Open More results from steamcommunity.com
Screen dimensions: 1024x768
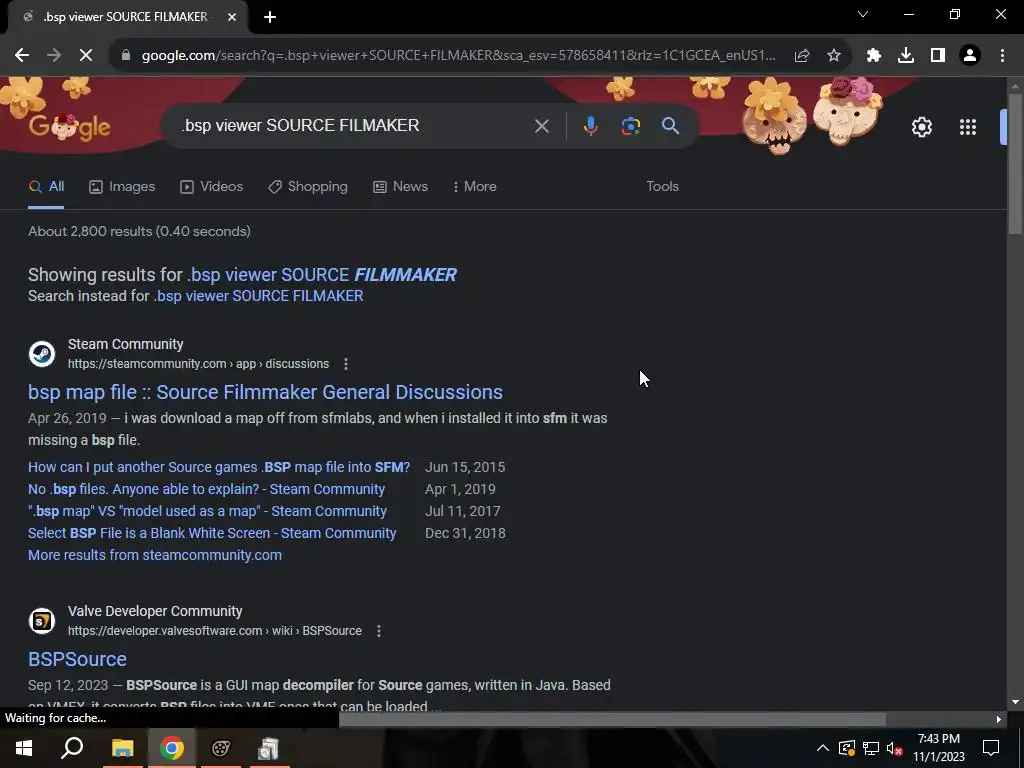pyautogui.click(x=155, y=555)
